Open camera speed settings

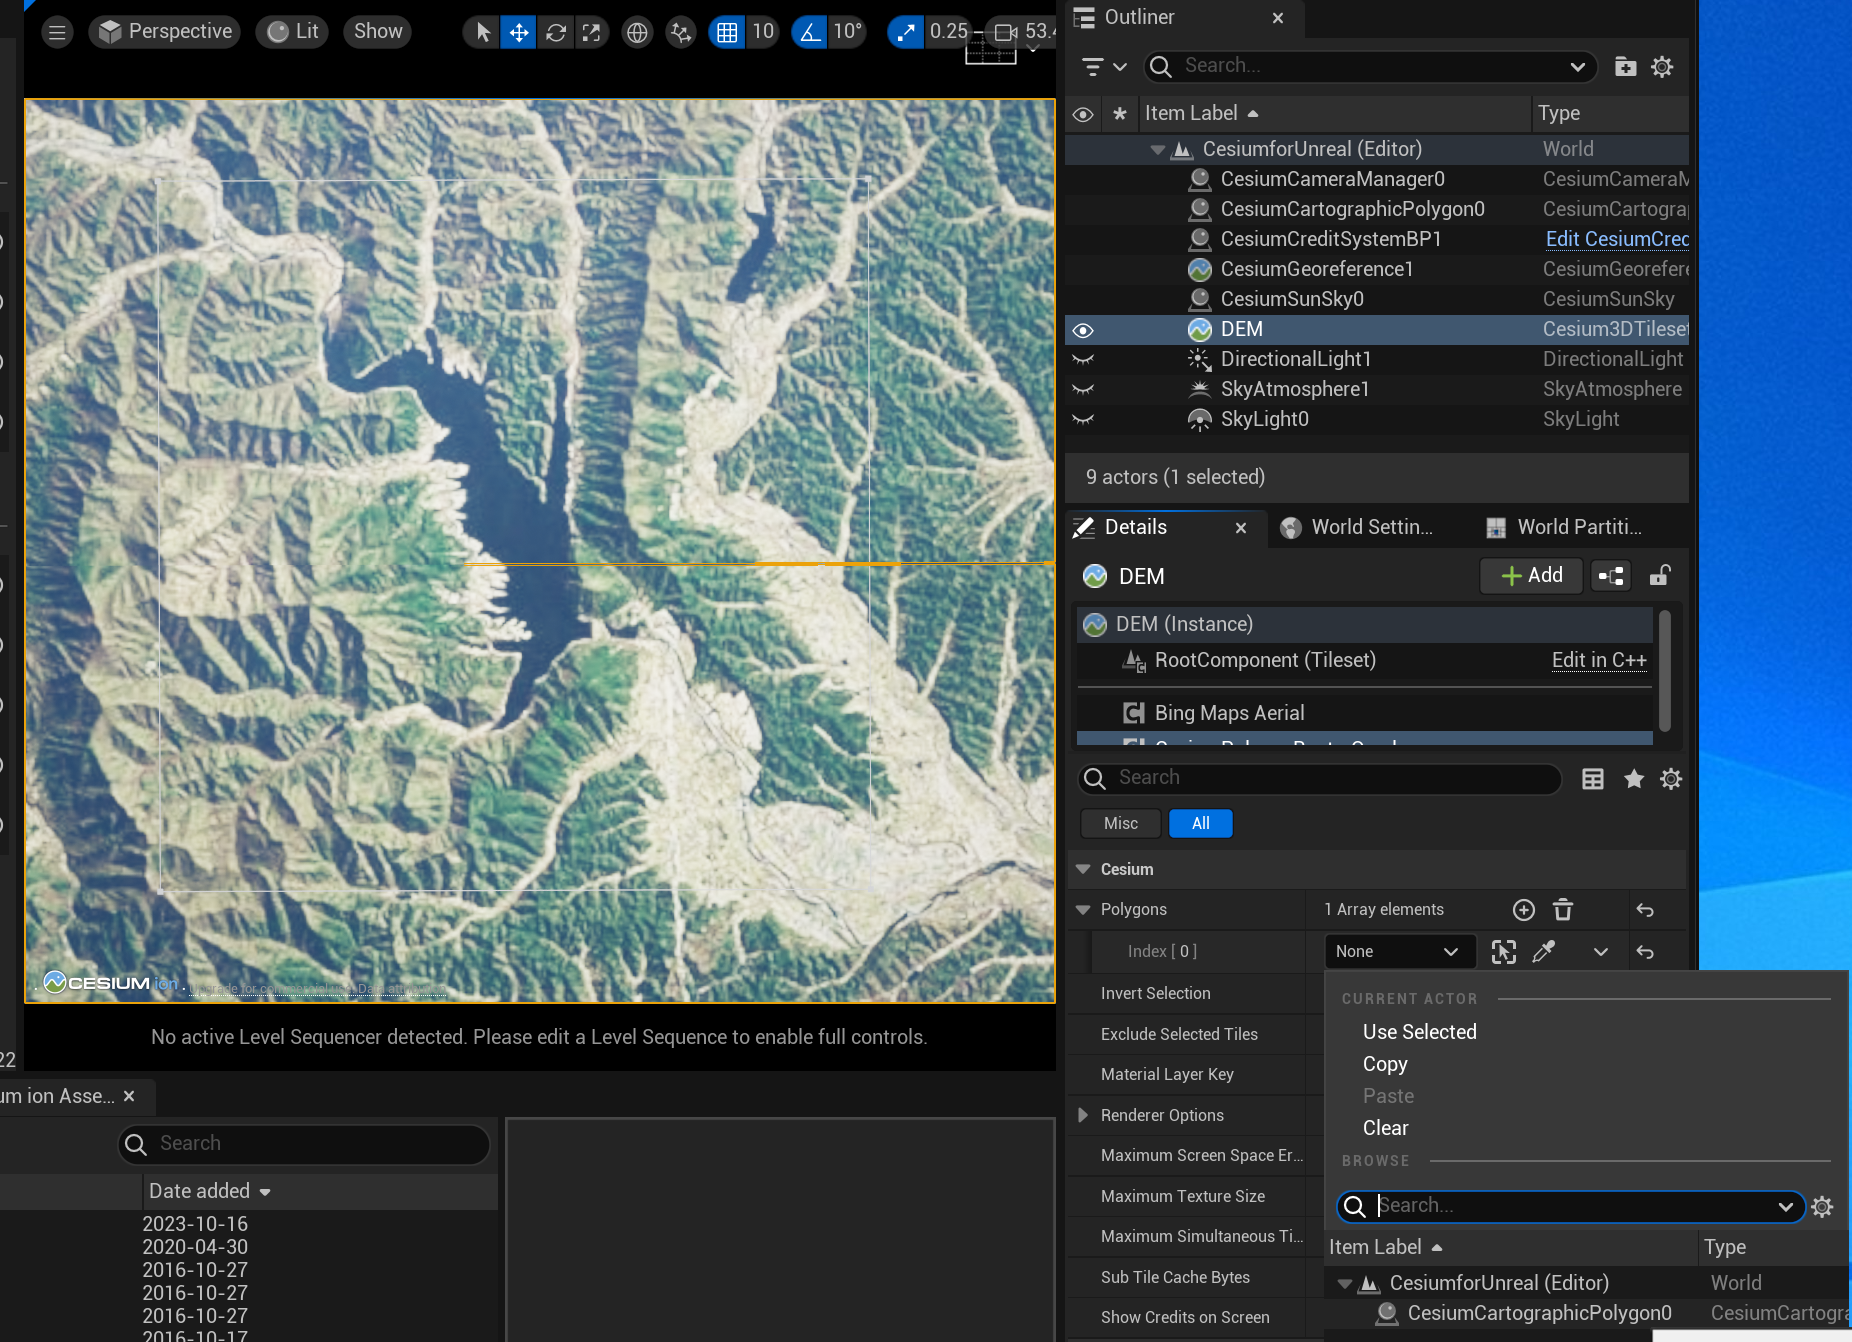(1022, 32)
